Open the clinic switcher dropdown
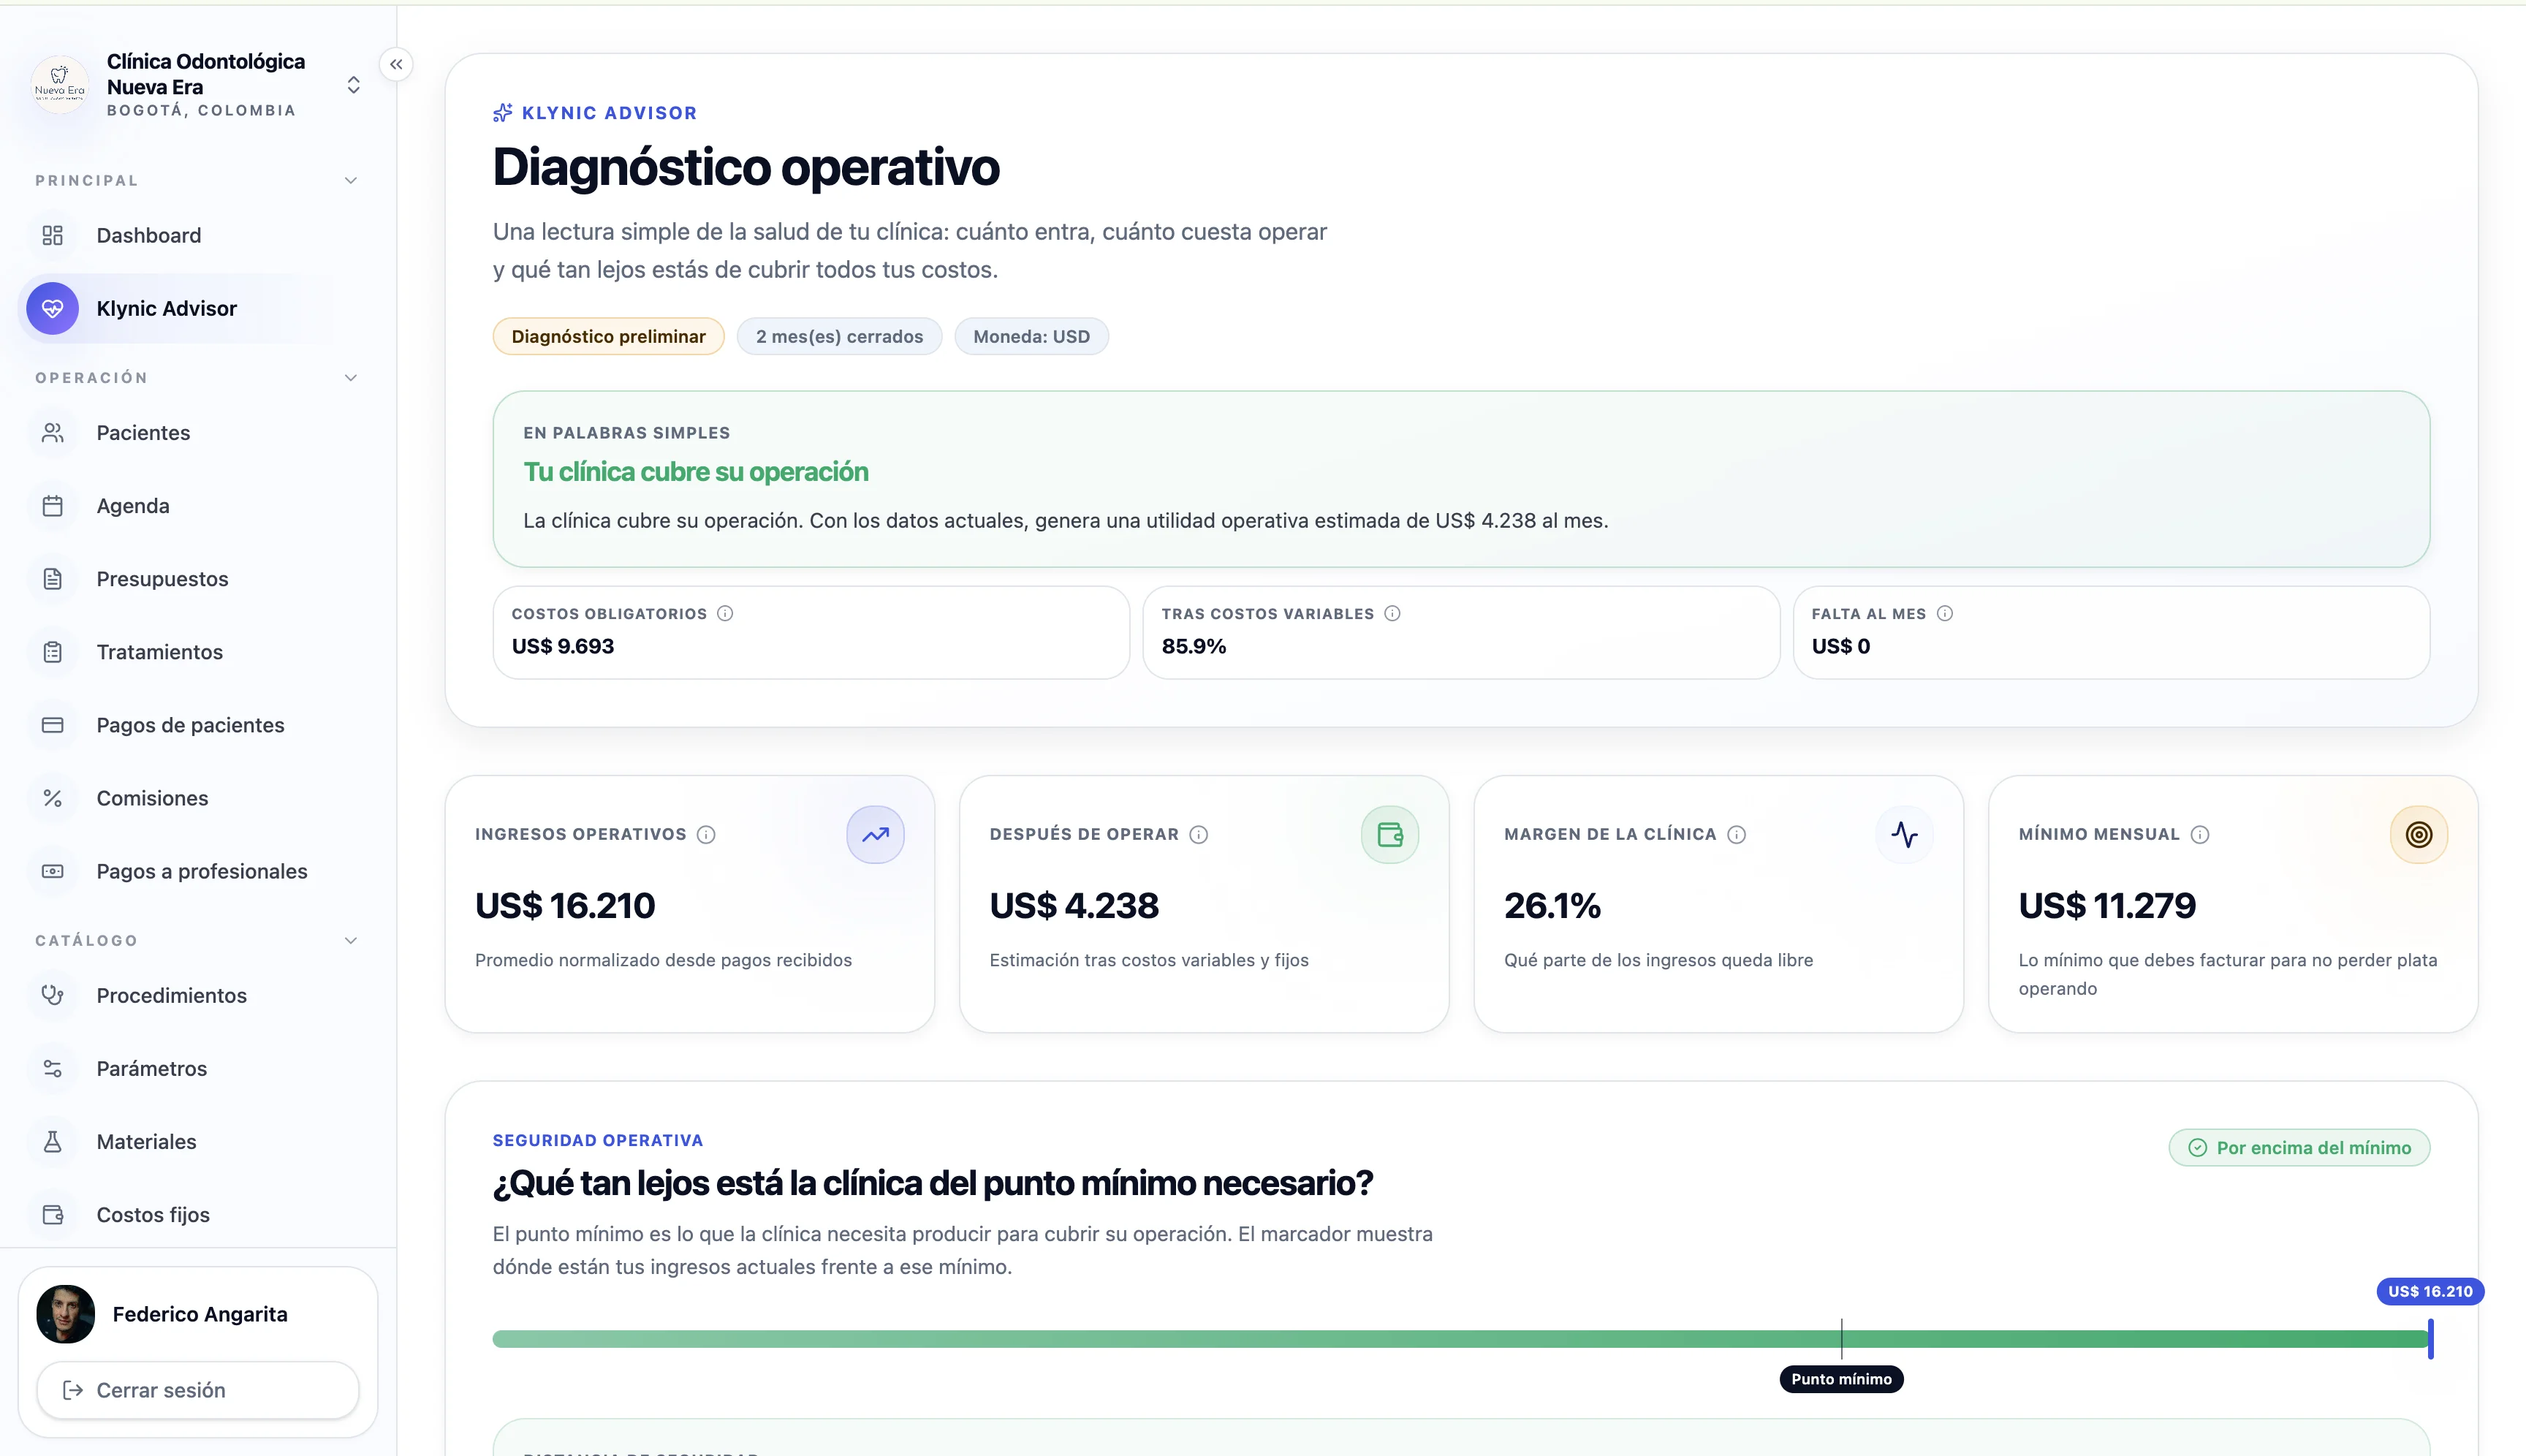The height and width of the screenshot is (1456, 2526). pyautogui.click(x=353, y=85)
